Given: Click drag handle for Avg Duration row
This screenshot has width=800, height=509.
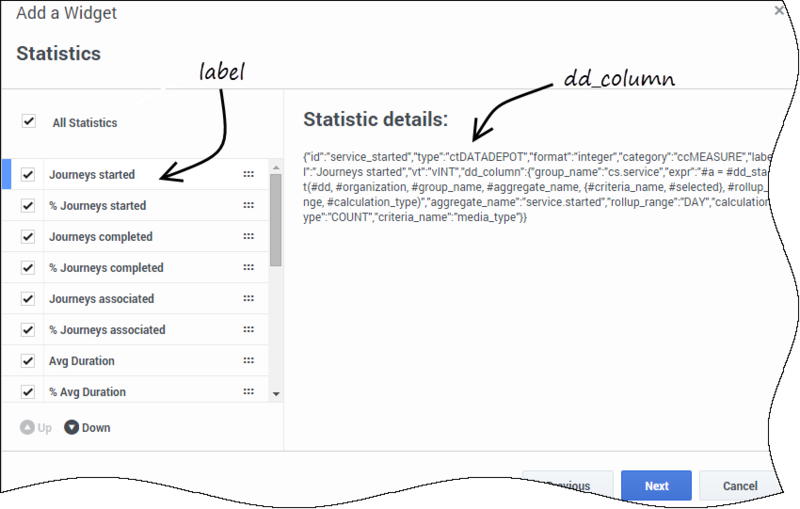Looking at the screenshot, I should (248, 361).
